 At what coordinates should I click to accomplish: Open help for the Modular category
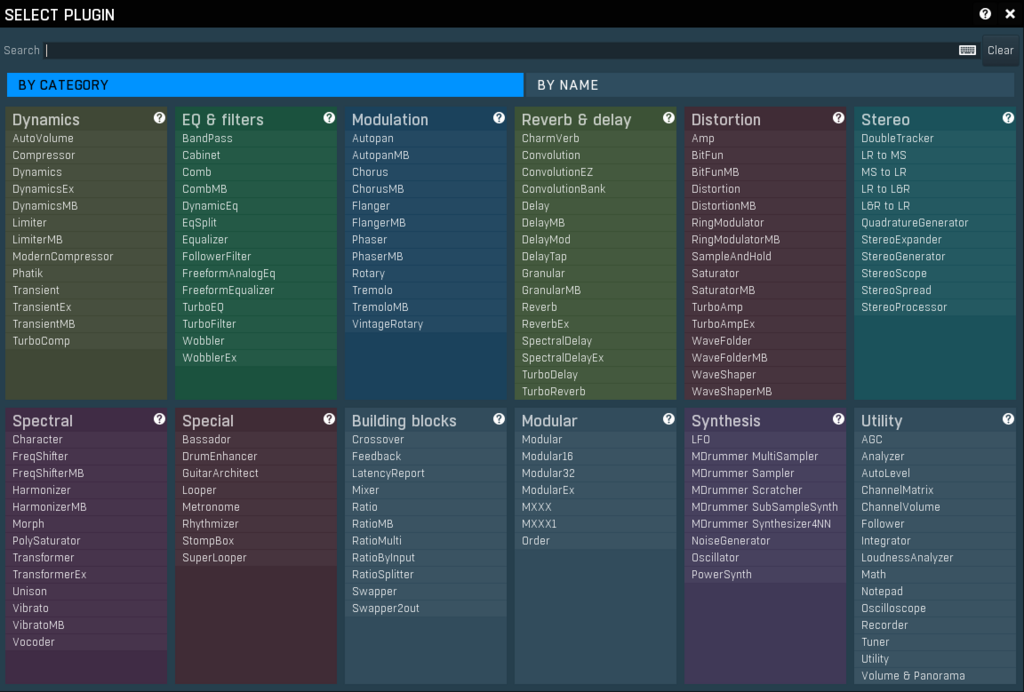click(669, 419)
